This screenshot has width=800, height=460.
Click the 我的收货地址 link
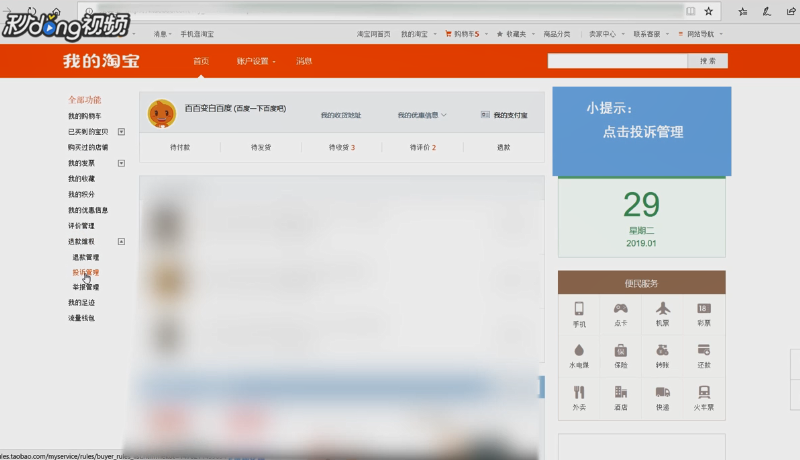click(x=341, y=115)
